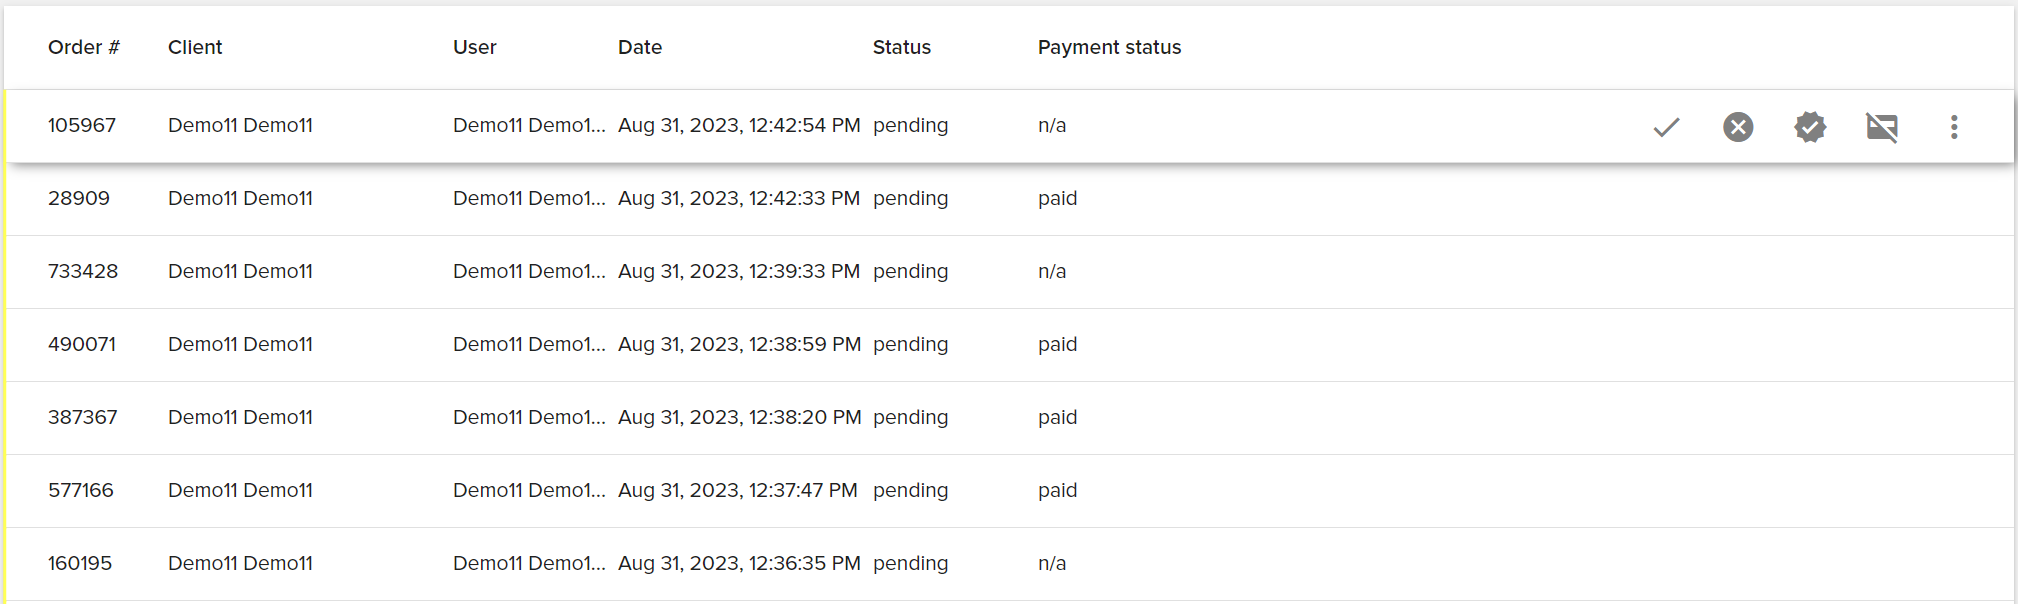
Task: Mark order 105967 verified via the badge icon
Action: pyautogui.click(x=1810, y=127)
